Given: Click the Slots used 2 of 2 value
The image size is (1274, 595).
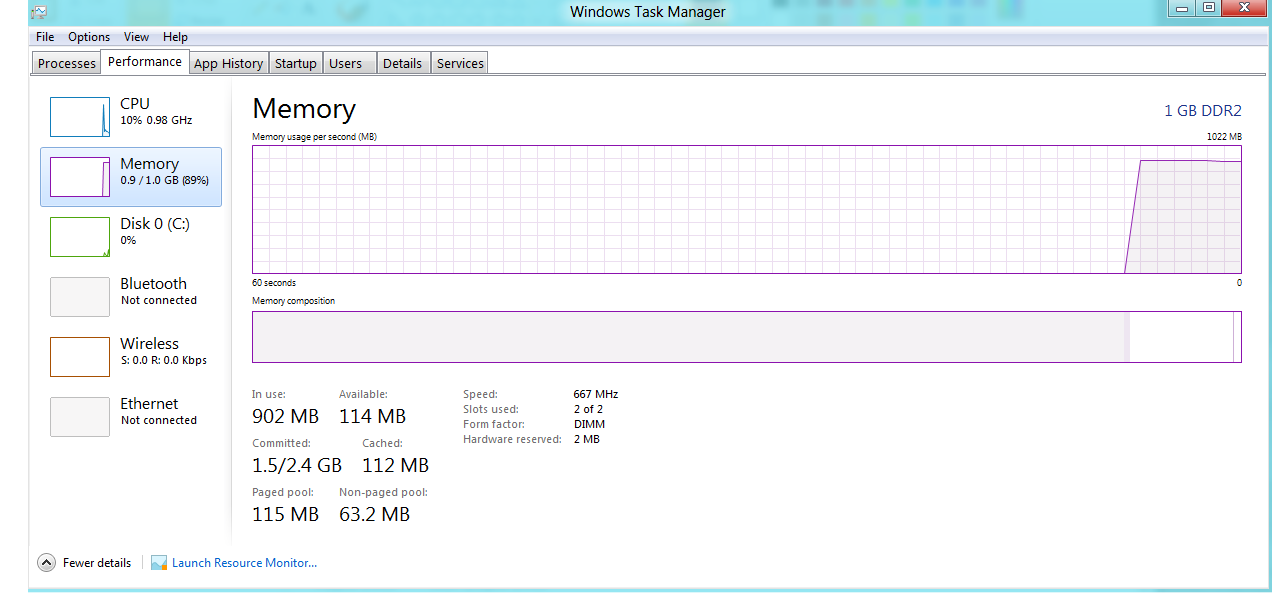Looking at the screenshot, I should coord(588,409).
